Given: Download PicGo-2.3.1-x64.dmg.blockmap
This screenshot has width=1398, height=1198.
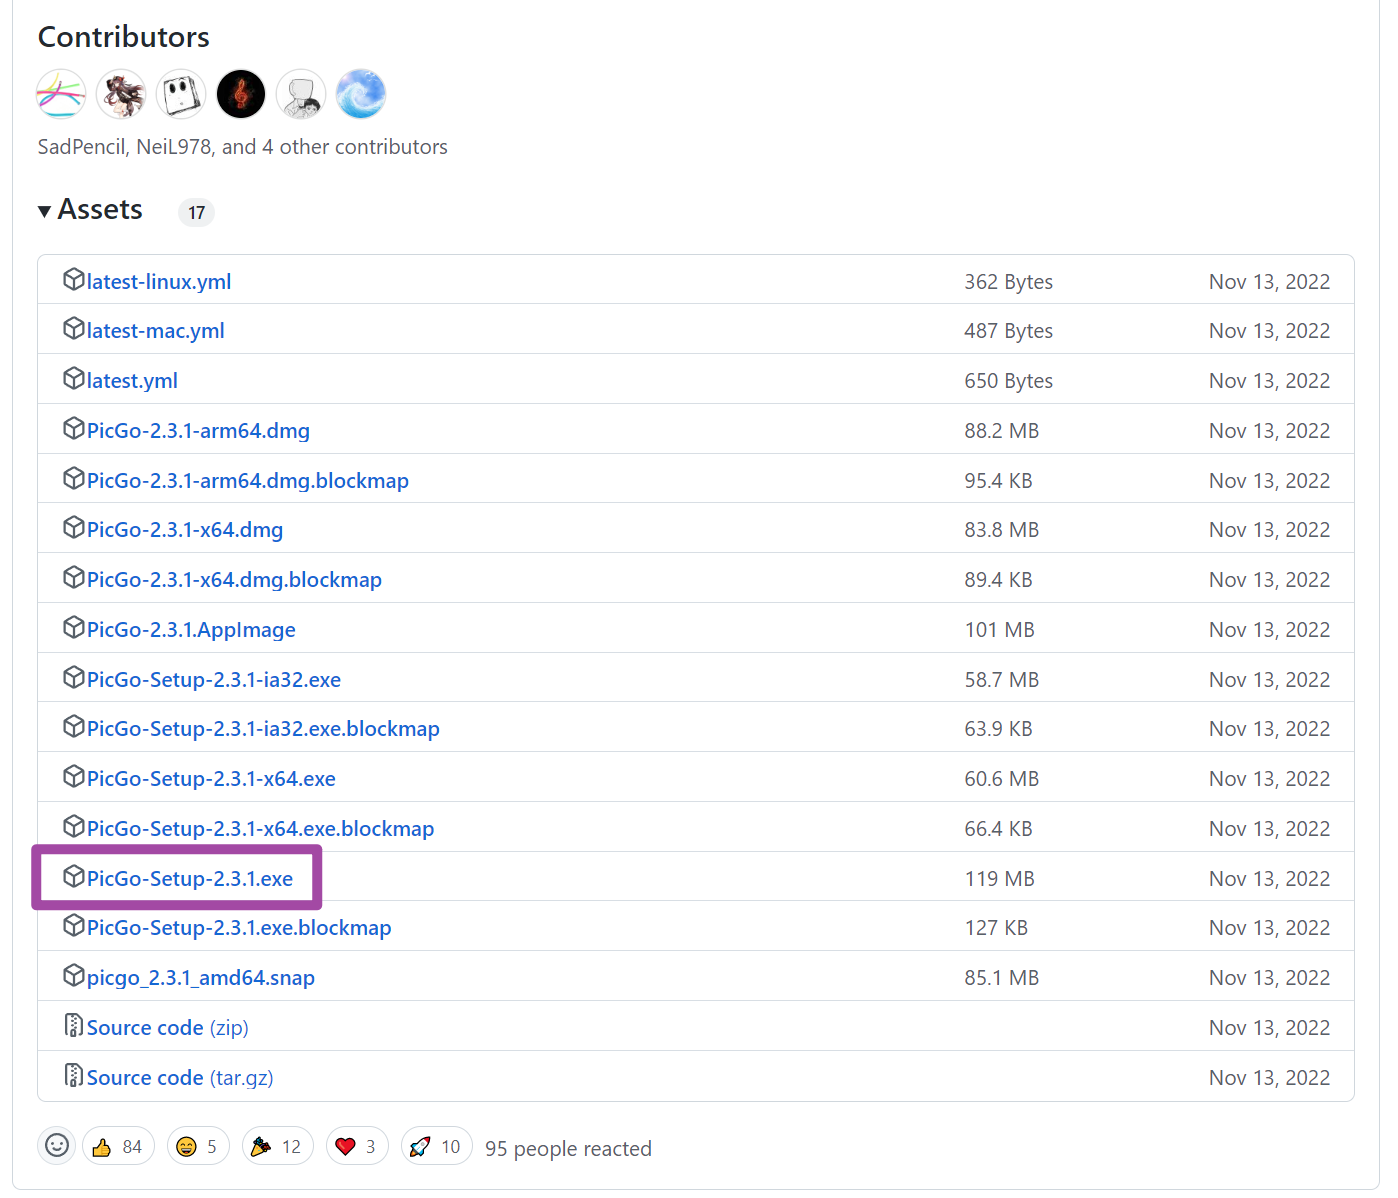Looking at the screenshot, I should pos(234,580).
